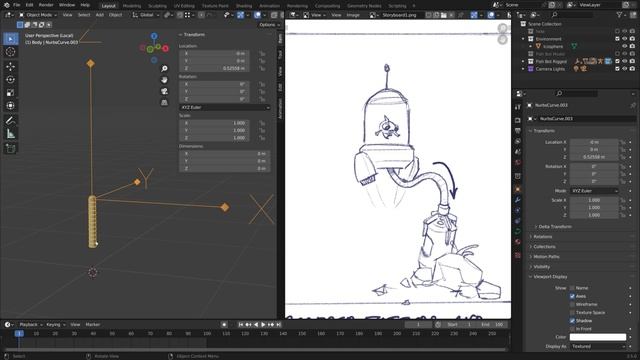Open the outliner filter funnel icon
This screenshot has height=360, width=640.
click(x=620, y=15)
